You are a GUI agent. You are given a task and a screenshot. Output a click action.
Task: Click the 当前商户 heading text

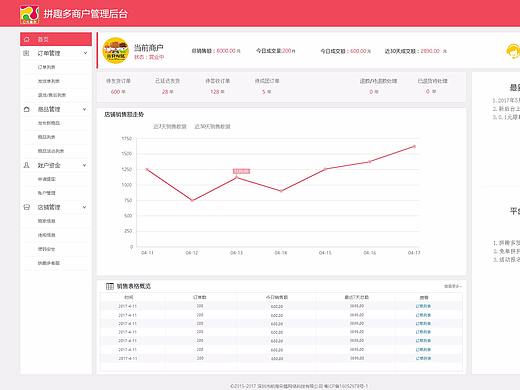(149, 47)
